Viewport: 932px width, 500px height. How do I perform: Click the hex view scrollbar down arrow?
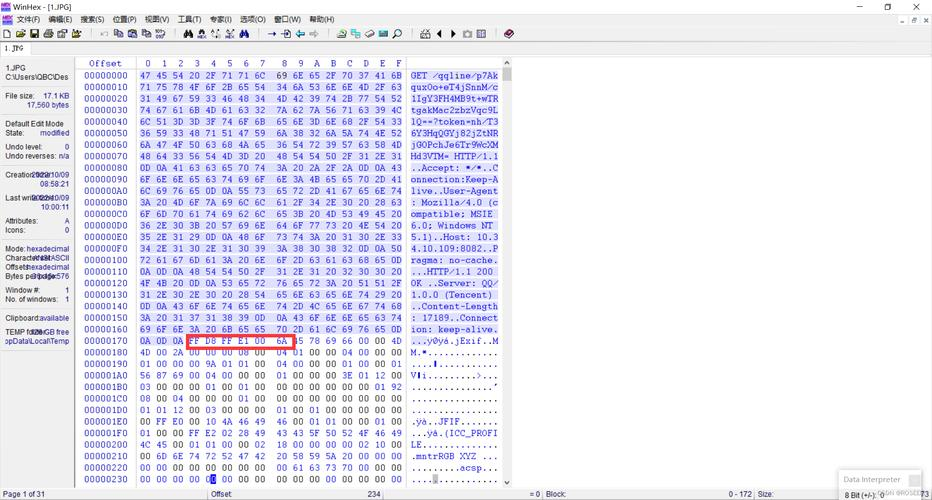[506, 482]
